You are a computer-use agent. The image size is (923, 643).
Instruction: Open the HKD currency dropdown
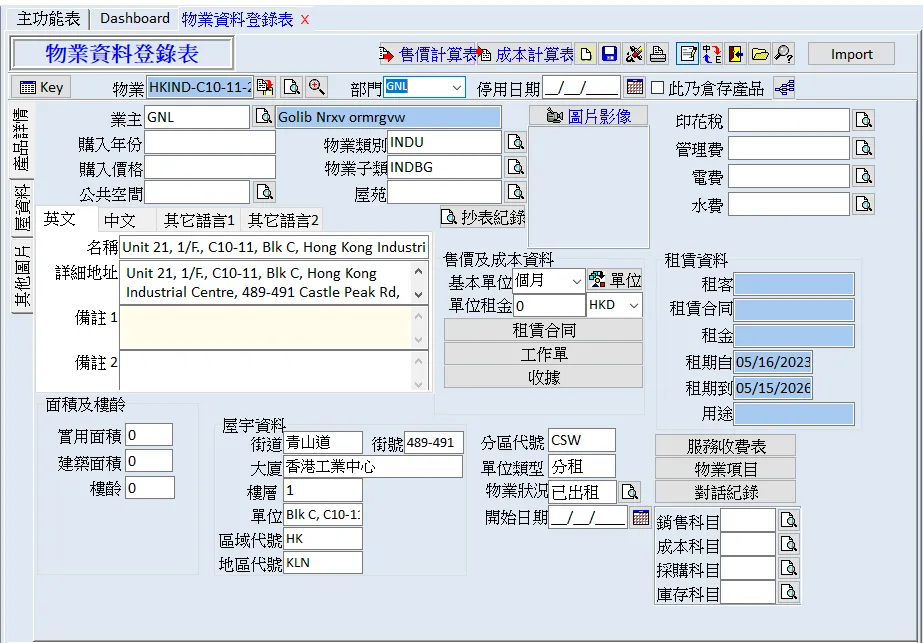click(632, 306)
